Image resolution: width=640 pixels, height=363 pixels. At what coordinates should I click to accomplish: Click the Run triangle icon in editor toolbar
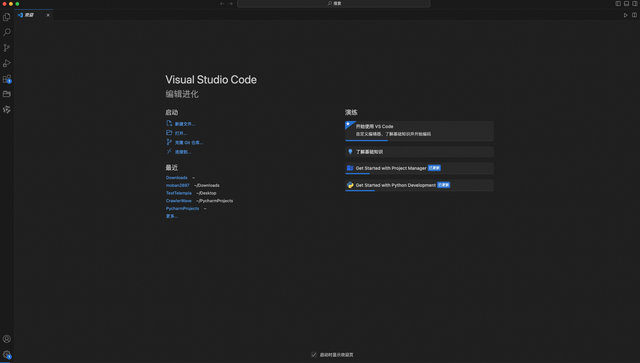coord(626,15)
